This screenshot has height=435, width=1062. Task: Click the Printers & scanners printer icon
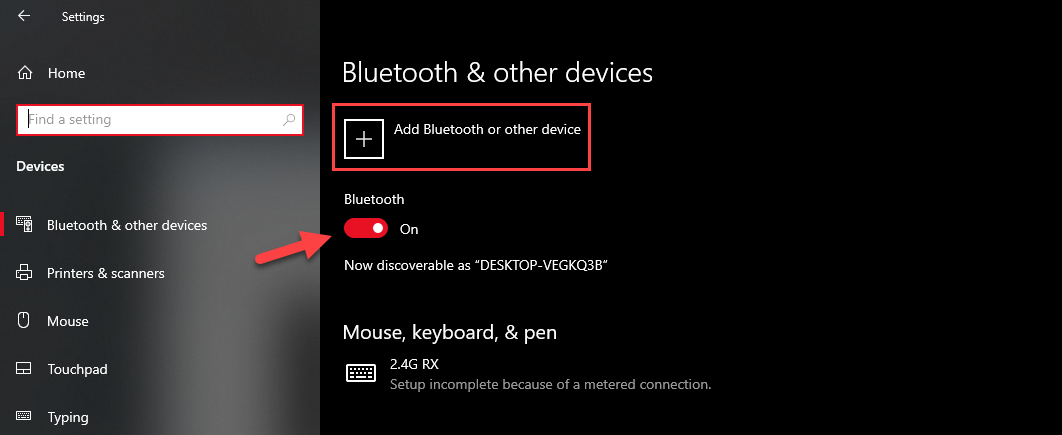[x=25, y=273]
